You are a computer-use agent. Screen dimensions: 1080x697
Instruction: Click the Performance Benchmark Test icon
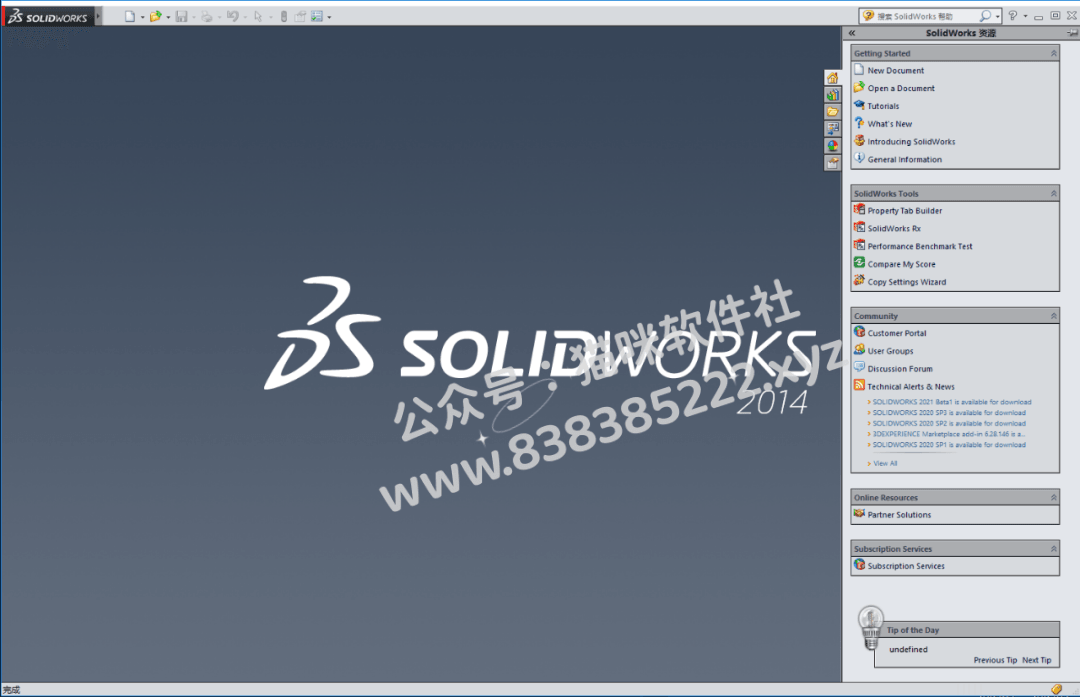[x=859, y=245]
